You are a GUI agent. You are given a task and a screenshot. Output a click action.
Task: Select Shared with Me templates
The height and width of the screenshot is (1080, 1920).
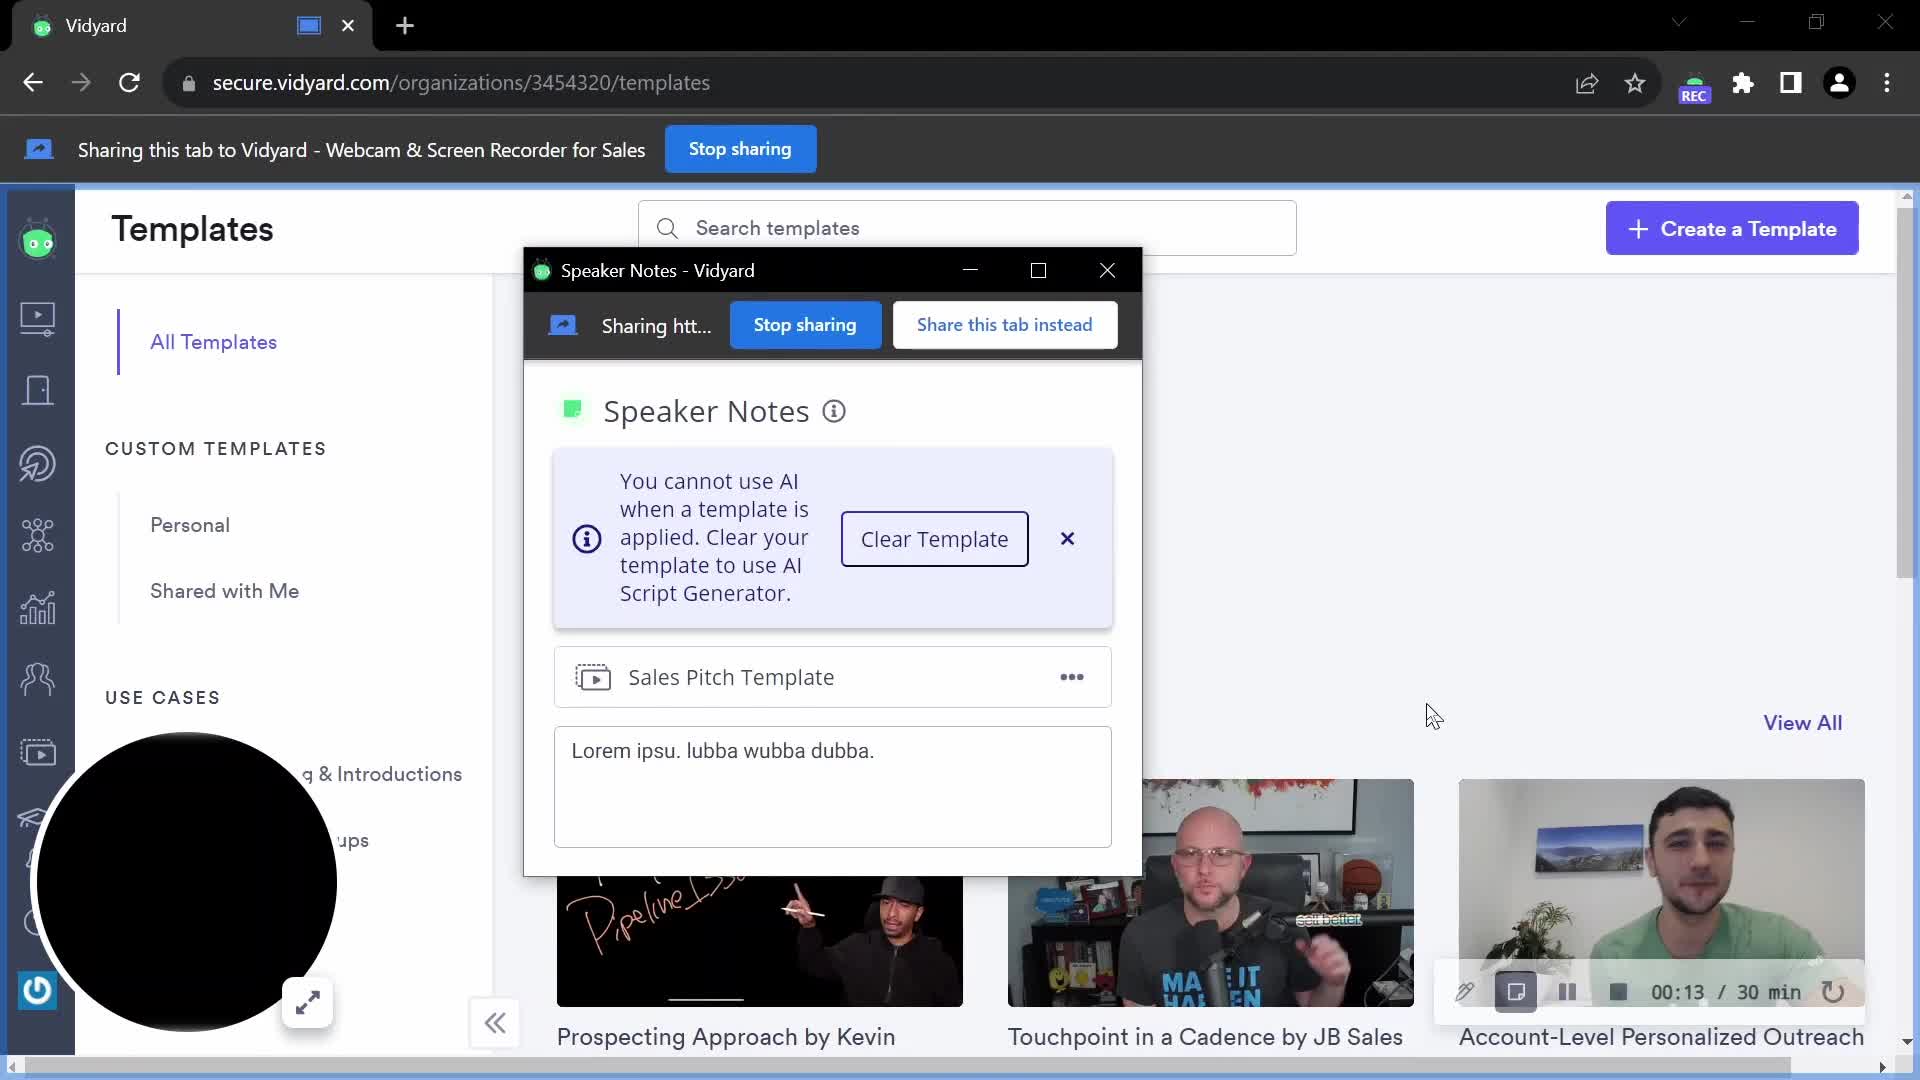(x=224, y=591)
